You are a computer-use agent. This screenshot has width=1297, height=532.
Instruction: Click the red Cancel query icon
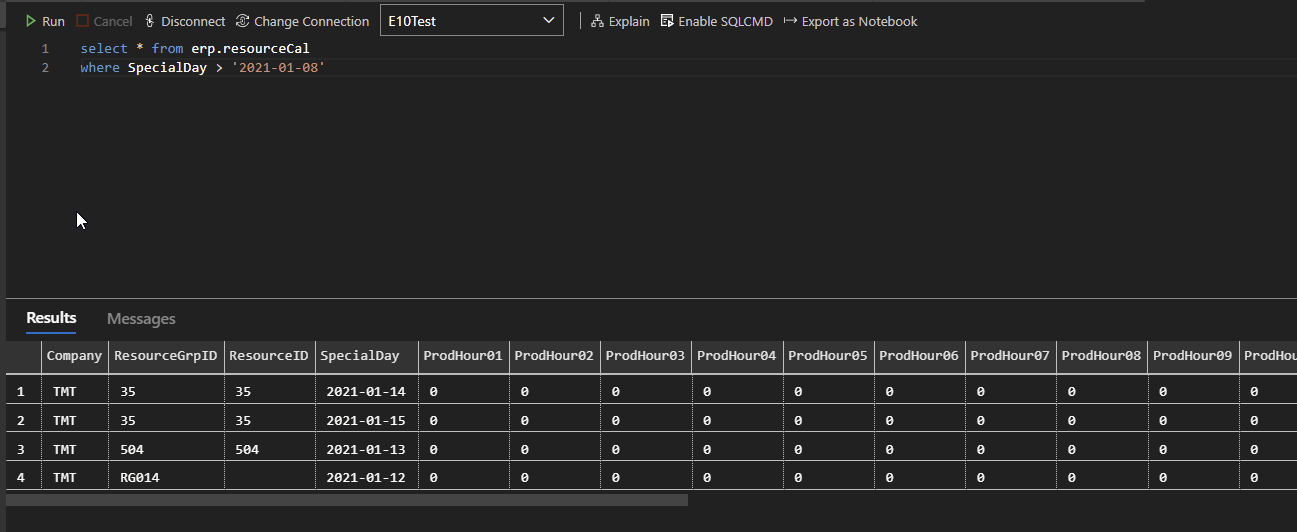coord(83,21)
